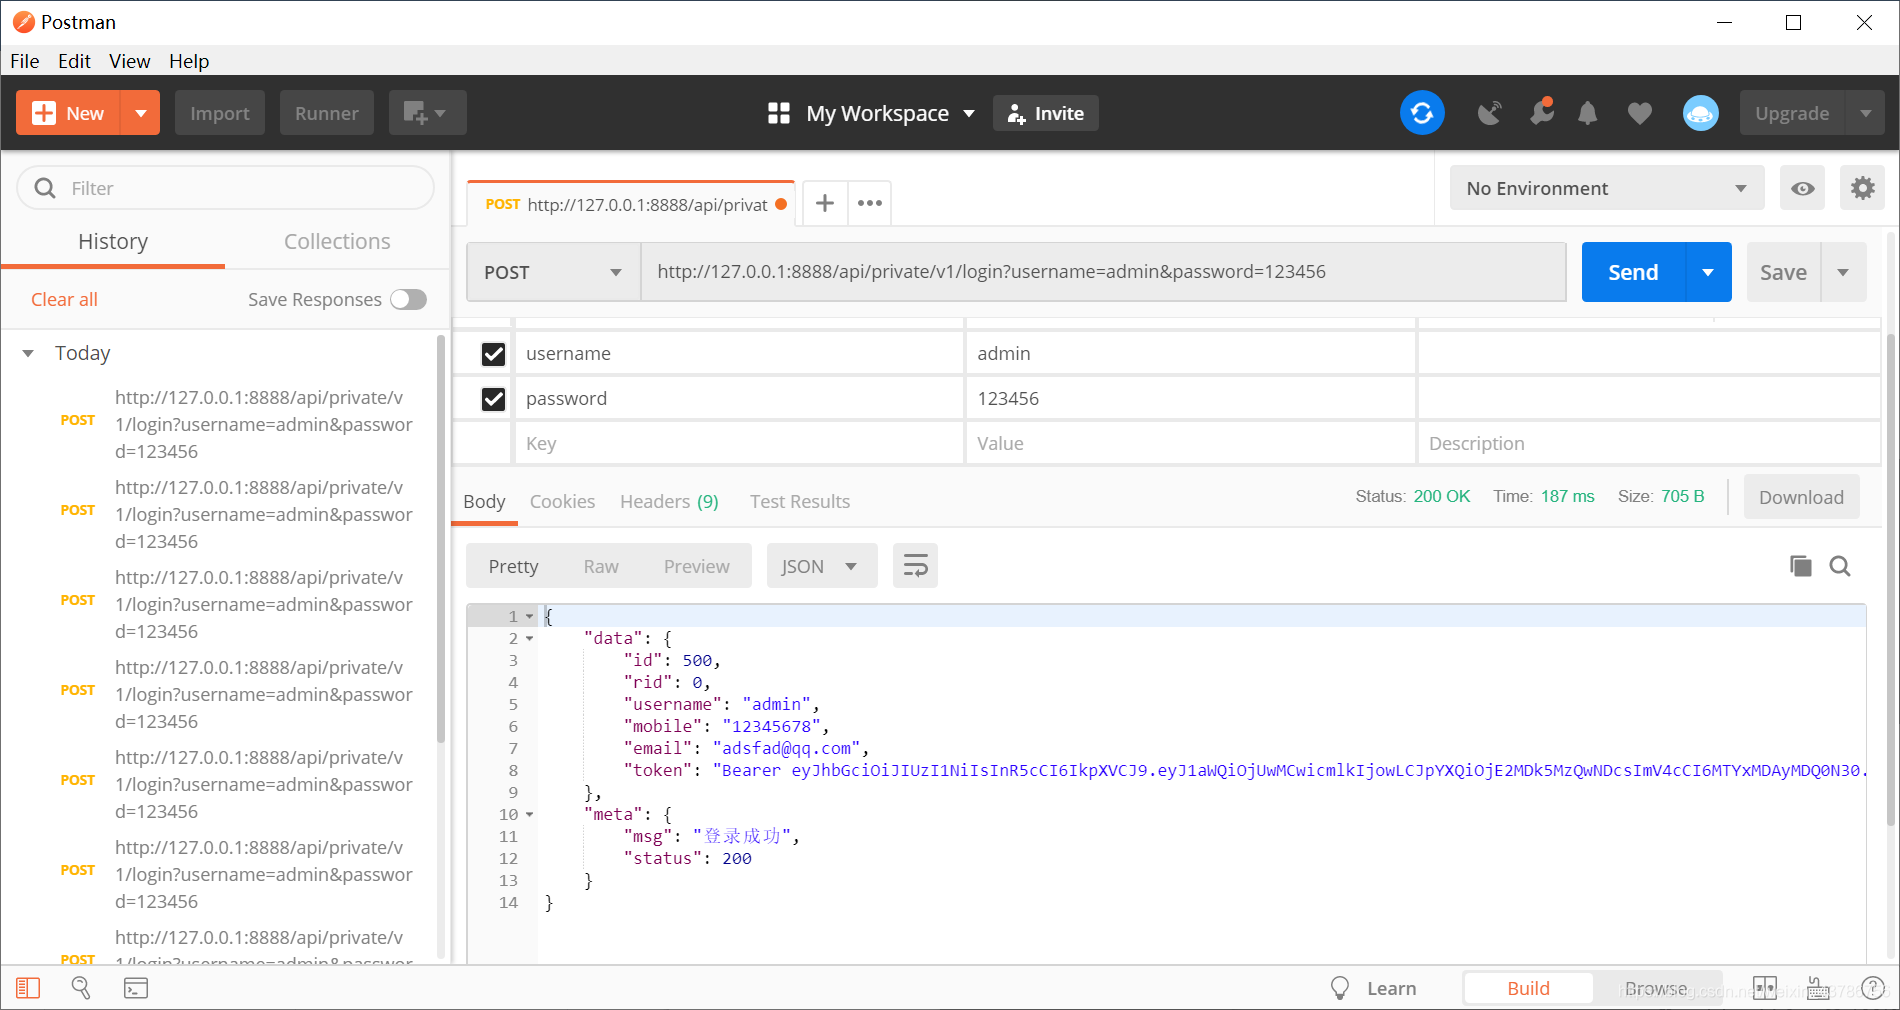This screenshot has width=1900, height=1010.
Task: Open the user avatar menu
Action: point(1700,113)
